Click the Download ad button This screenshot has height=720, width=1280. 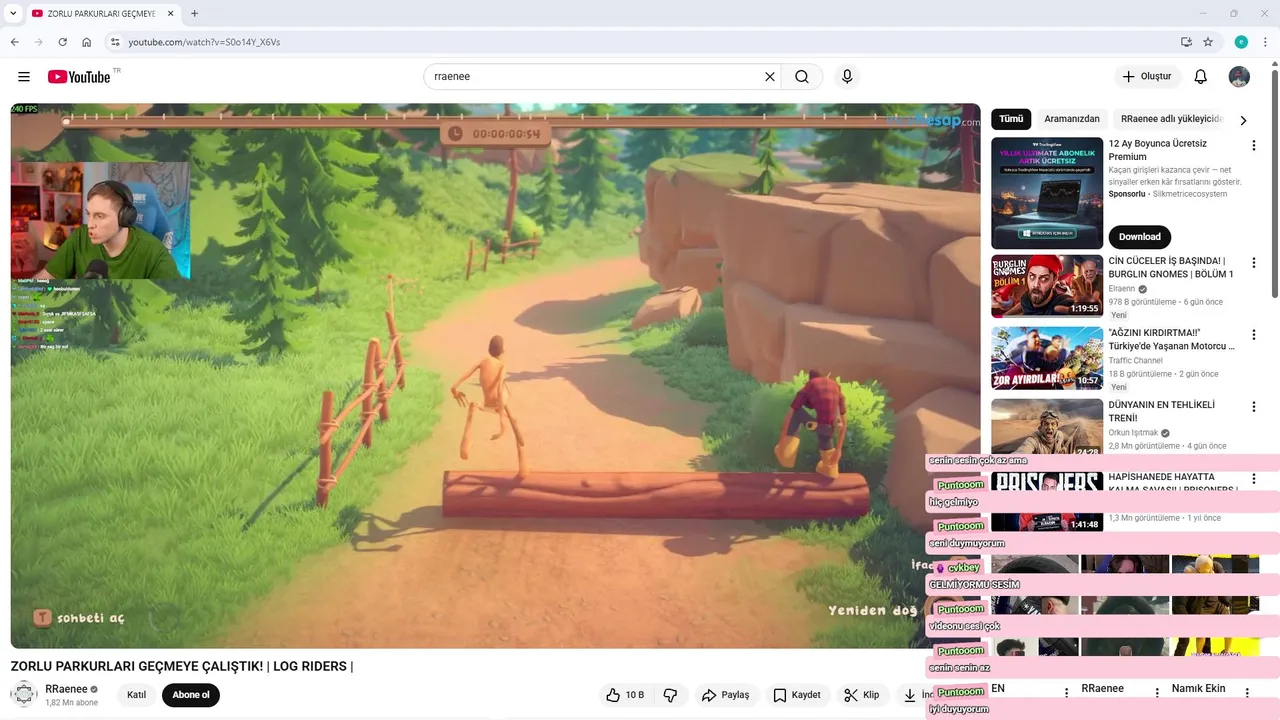(x=1140, y=237)
